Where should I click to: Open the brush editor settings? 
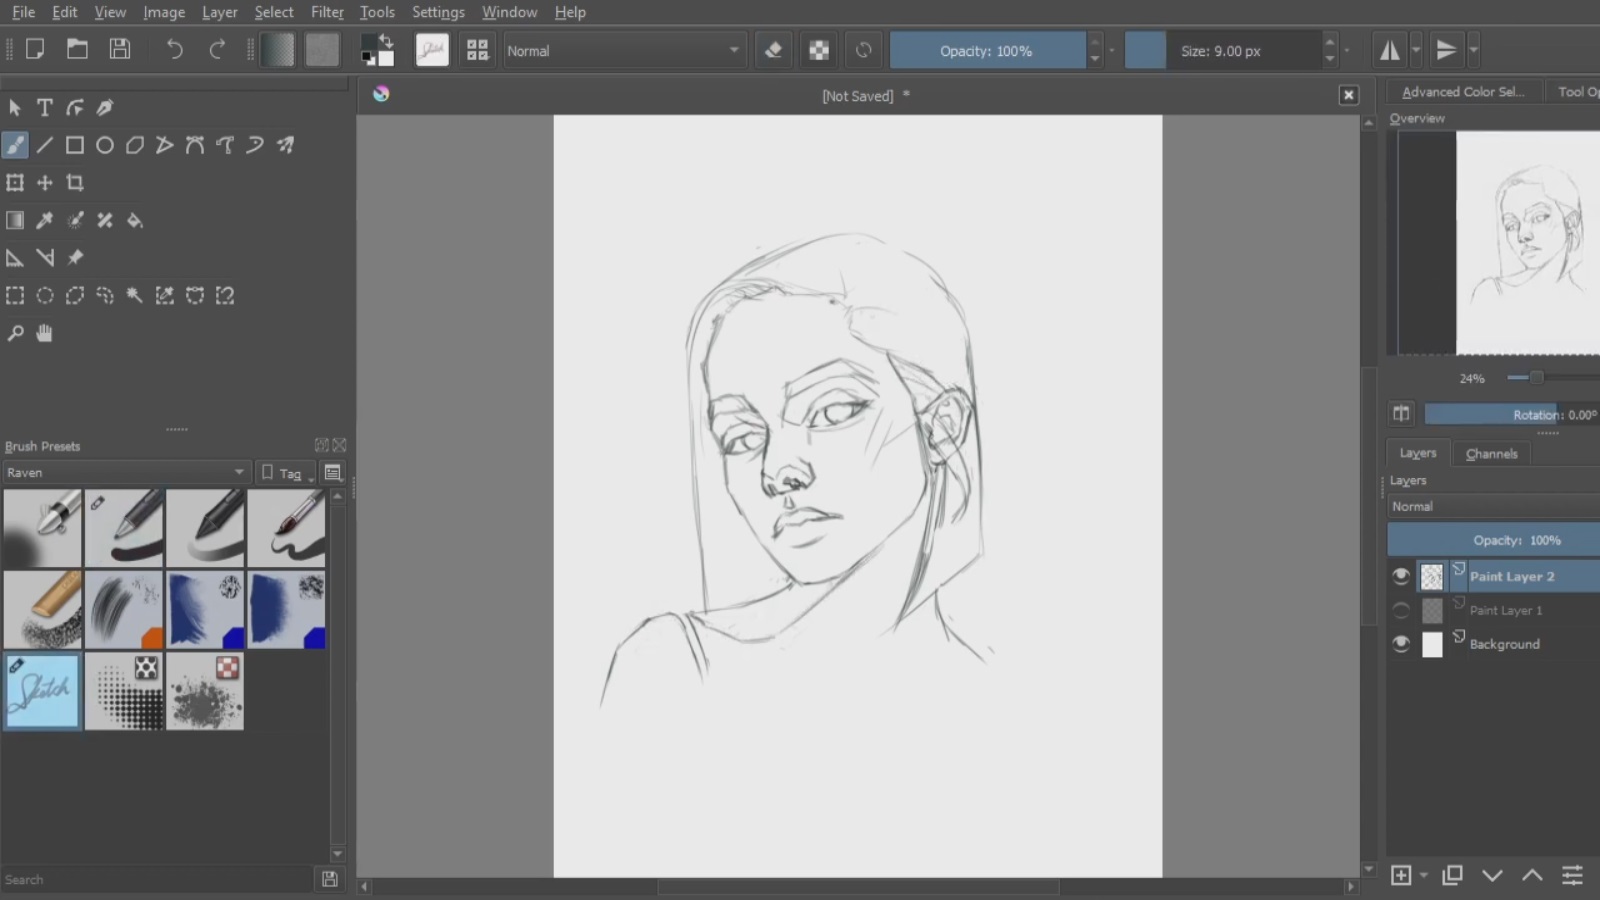[432, 50]
